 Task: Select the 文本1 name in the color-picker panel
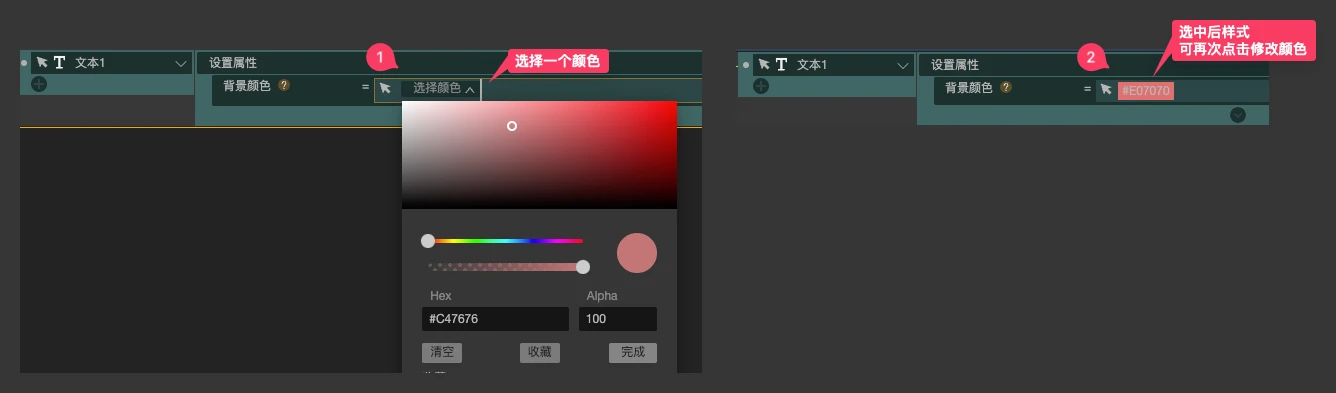[90, 63]
